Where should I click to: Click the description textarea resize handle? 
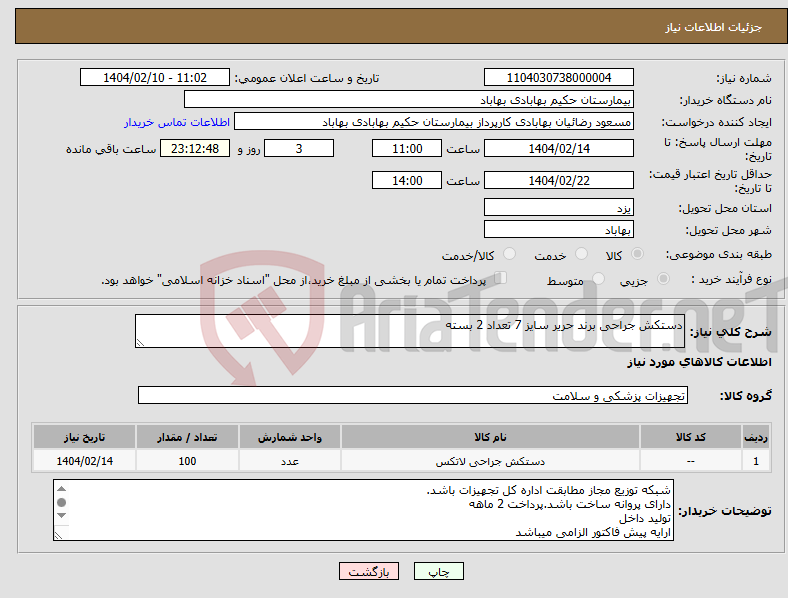pyautogui.click(x=140, y=343)
